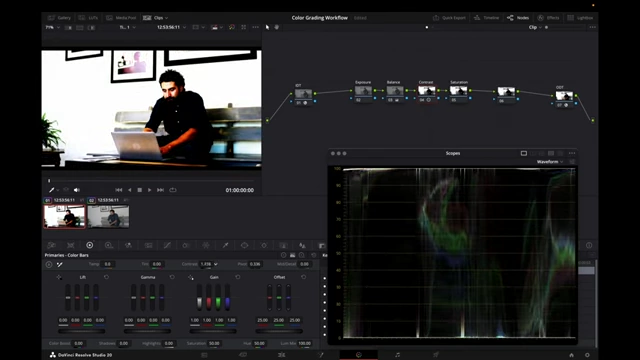Adjust the Lift master wheel slider

(x=82, y=331)
